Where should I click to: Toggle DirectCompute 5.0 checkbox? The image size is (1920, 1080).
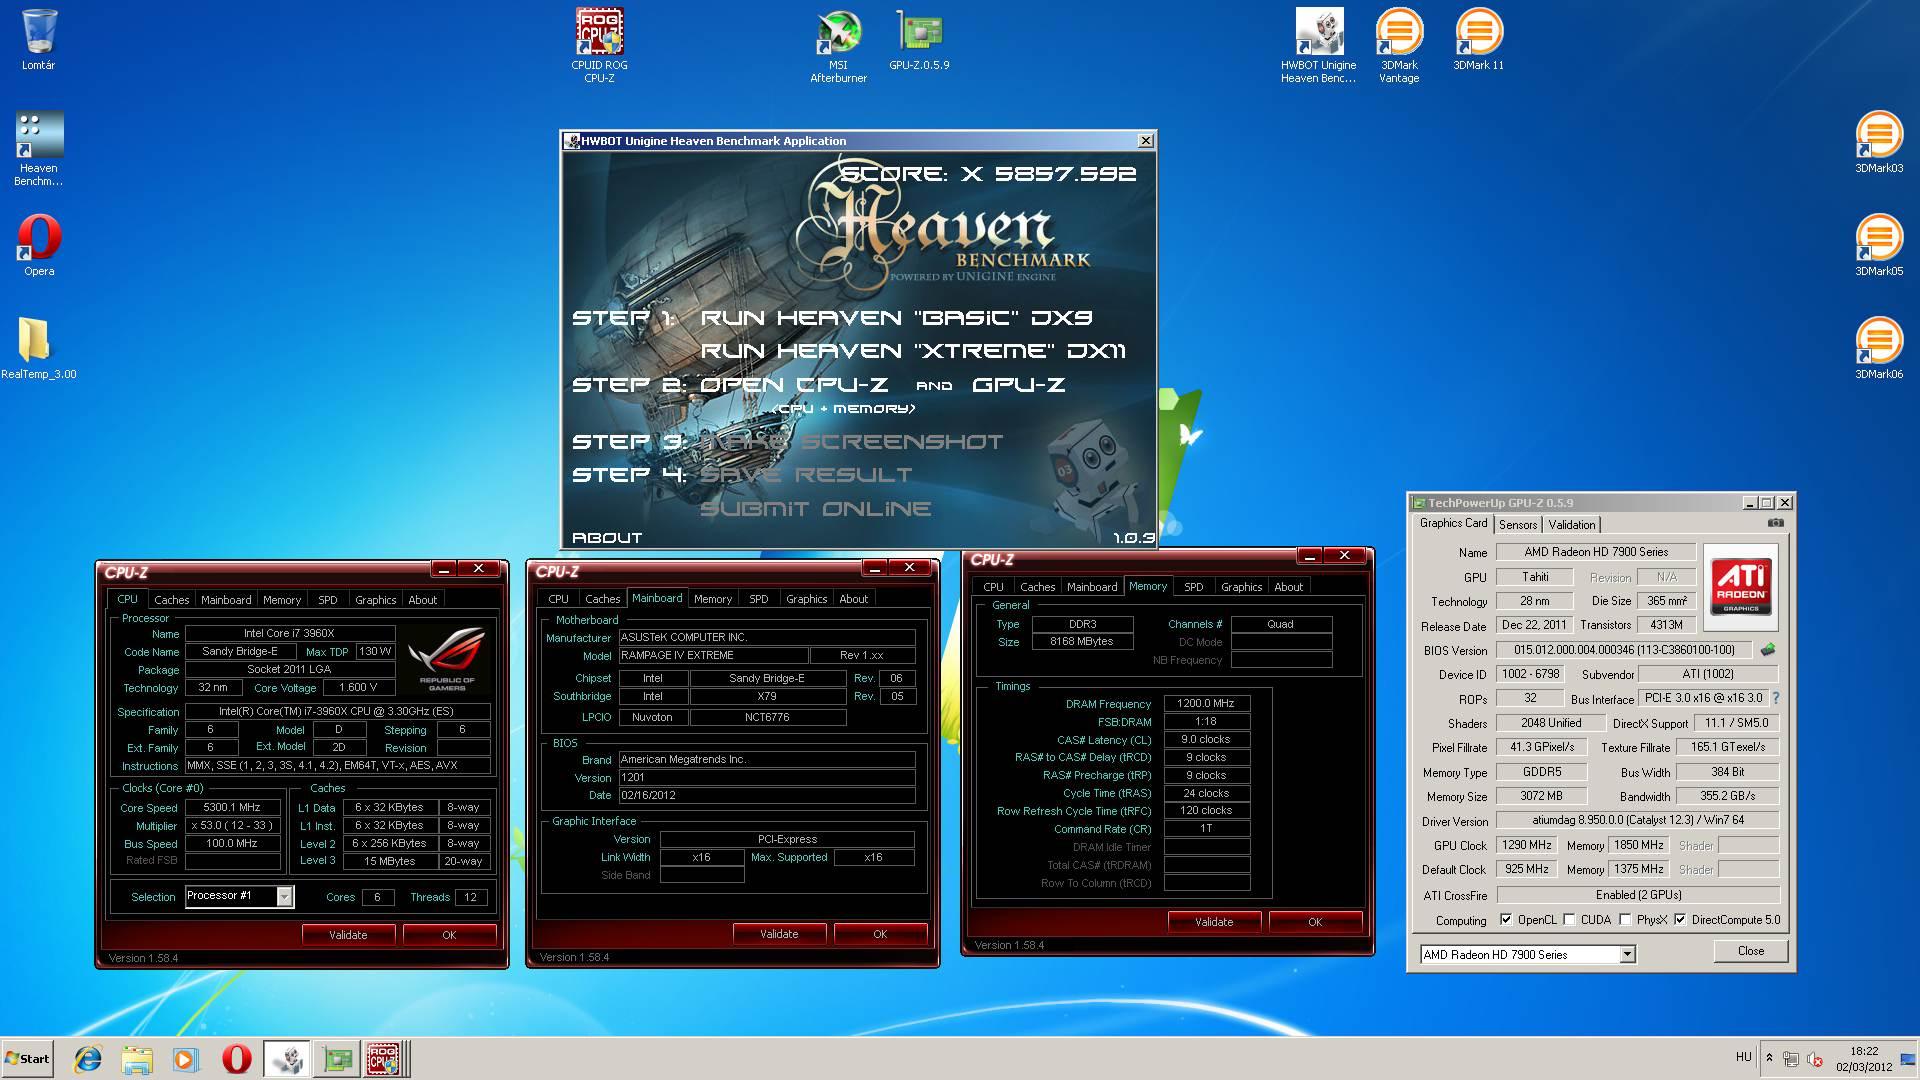coord(1680,920)
